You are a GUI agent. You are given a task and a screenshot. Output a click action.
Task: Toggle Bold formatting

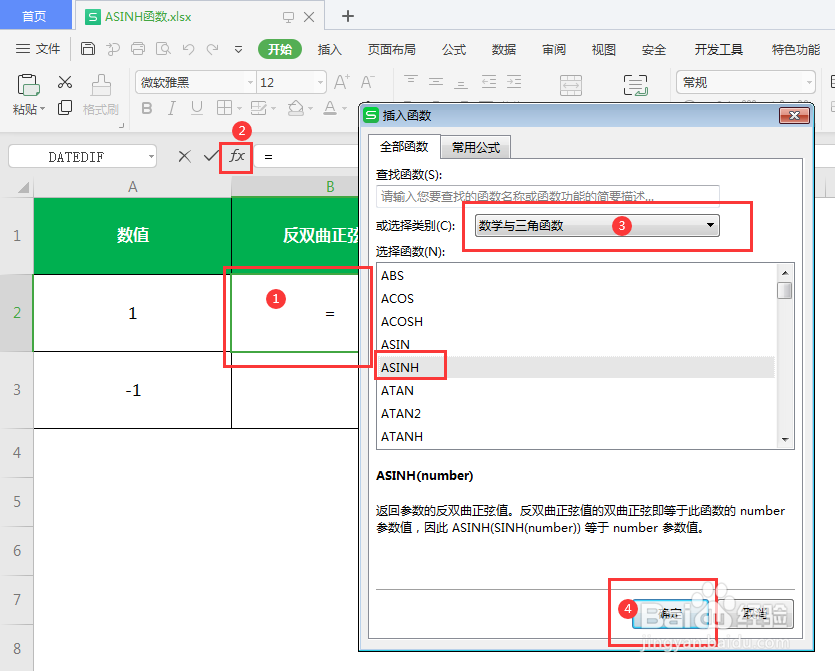pos(147,109)
